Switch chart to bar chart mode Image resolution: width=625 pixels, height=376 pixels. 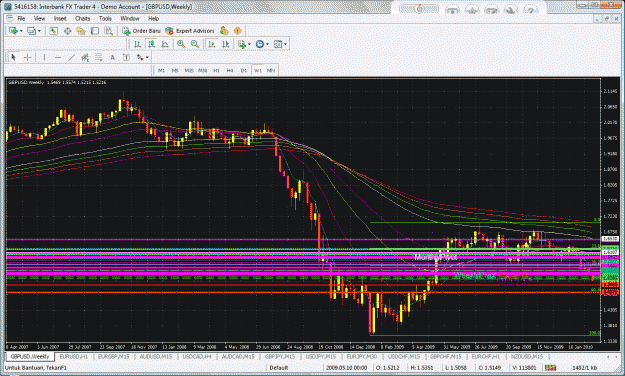(x=138, y=44)
